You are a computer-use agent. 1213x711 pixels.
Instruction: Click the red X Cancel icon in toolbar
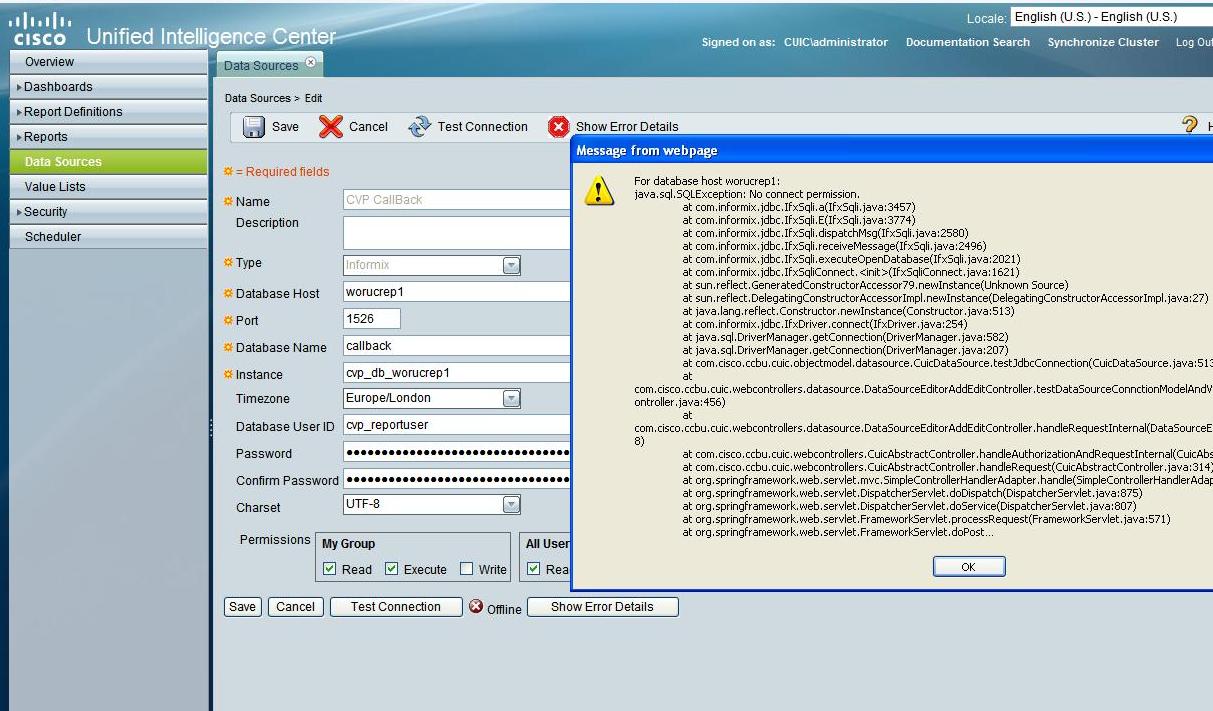click(331, 127)
